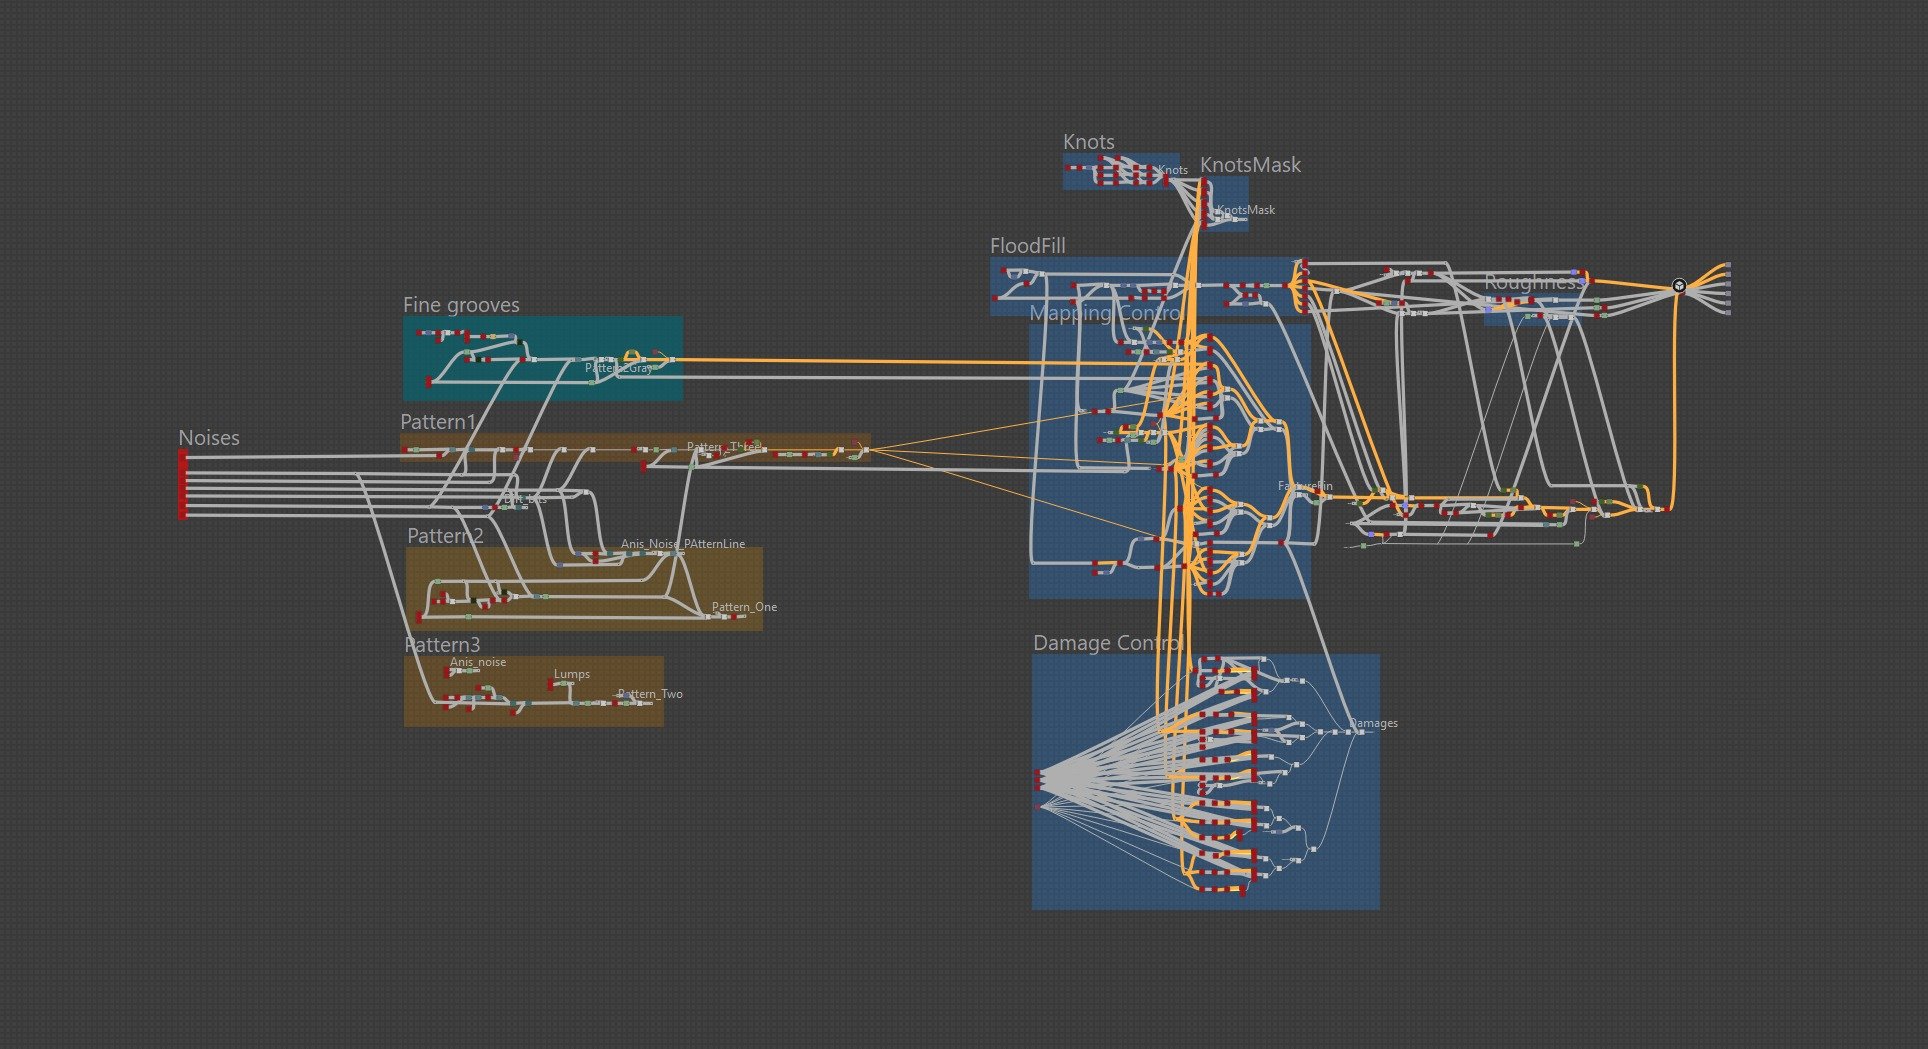
Task: Select the Knots output node
Action: 1166,181
